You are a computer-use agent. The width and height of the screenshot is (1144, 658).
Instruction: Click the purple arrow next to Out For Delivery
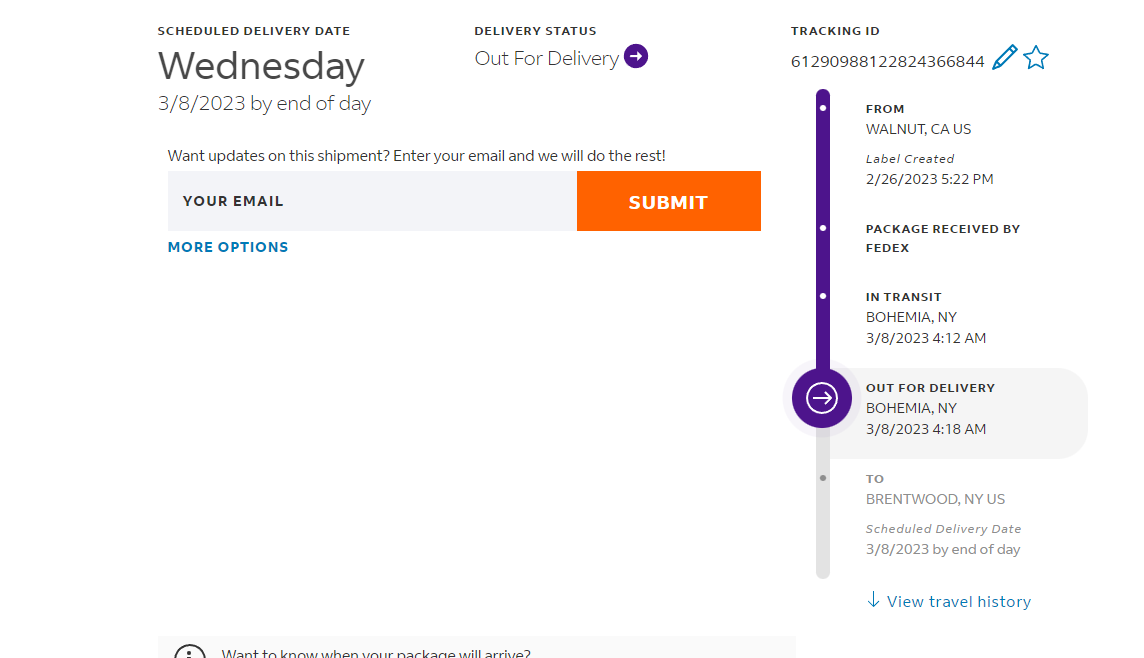tap(636, 57)
